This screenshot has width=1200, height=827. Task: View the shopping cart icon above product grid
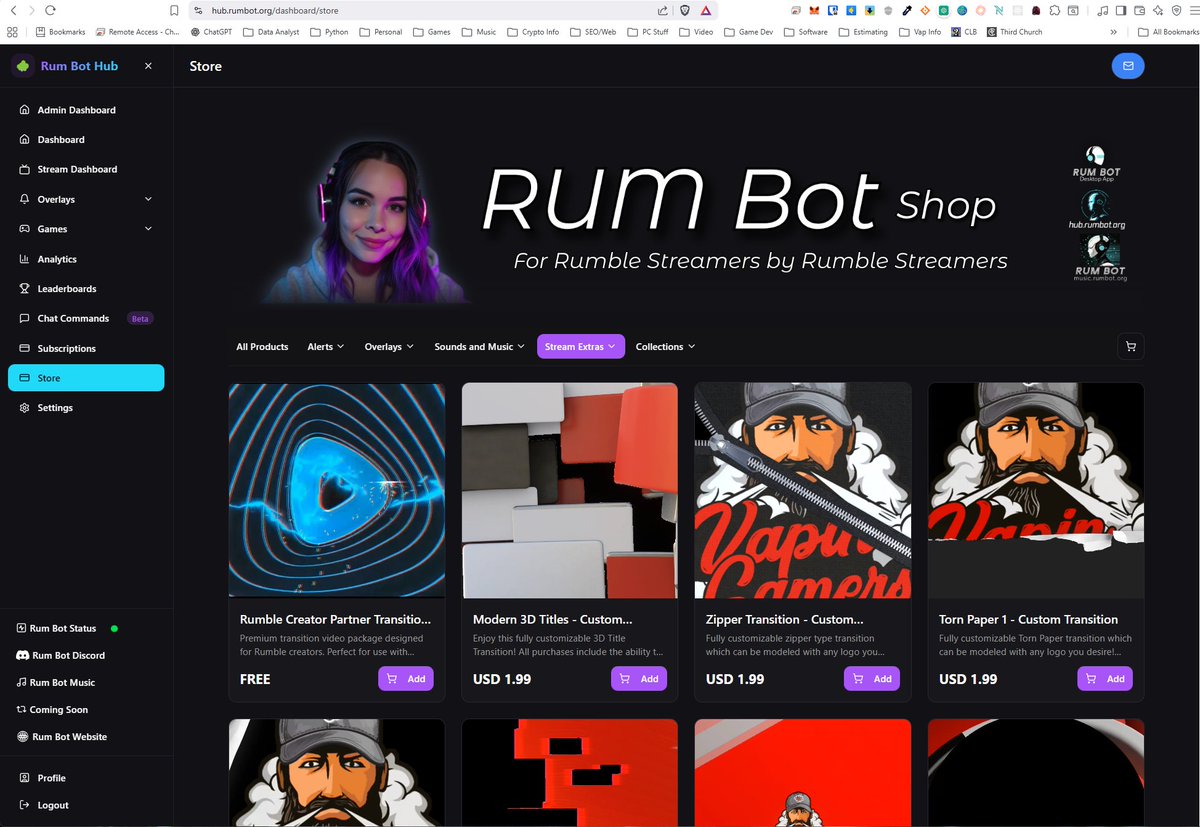click(1130, 346)
